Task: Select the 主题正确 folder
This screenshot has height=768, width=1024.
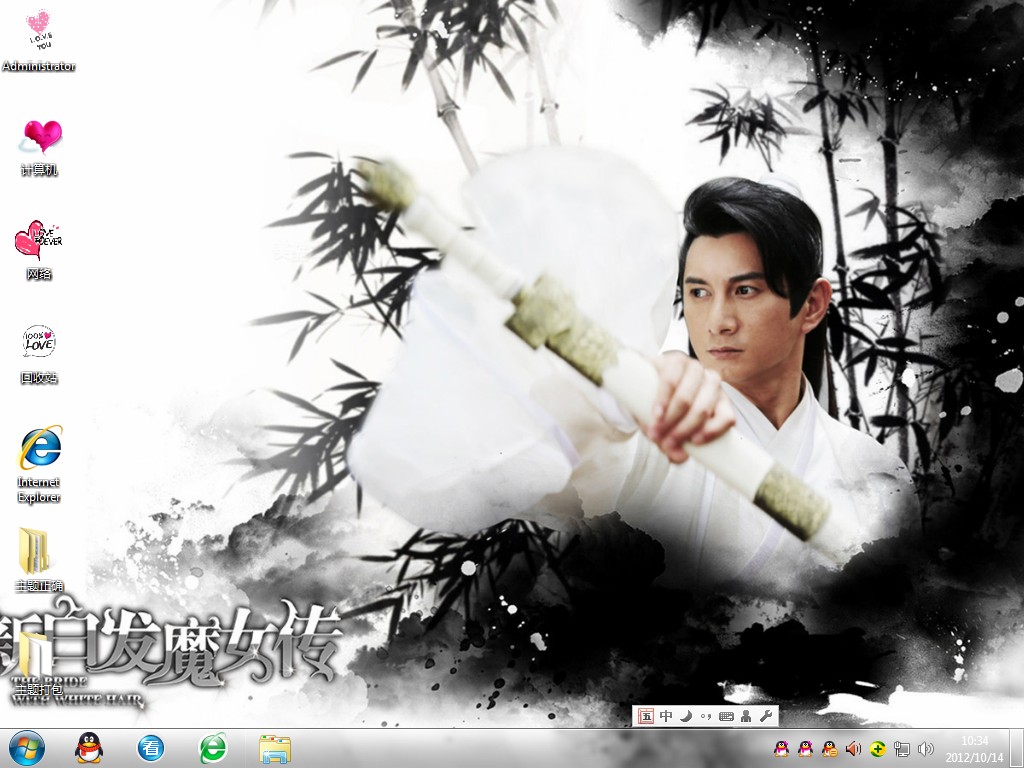Action: (38, 560)
